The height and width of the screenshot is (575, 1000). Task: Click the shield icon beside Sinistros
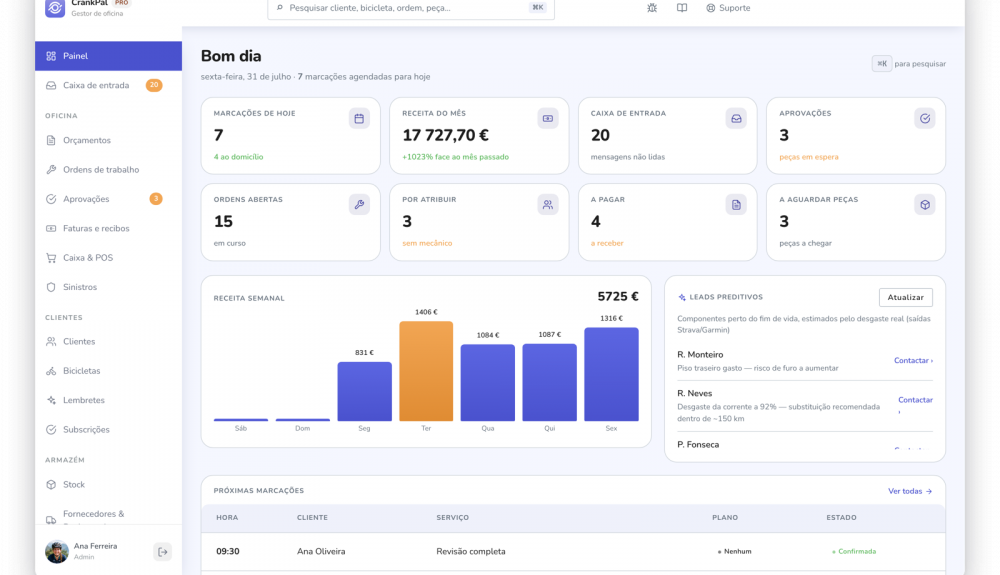(51, 287)
